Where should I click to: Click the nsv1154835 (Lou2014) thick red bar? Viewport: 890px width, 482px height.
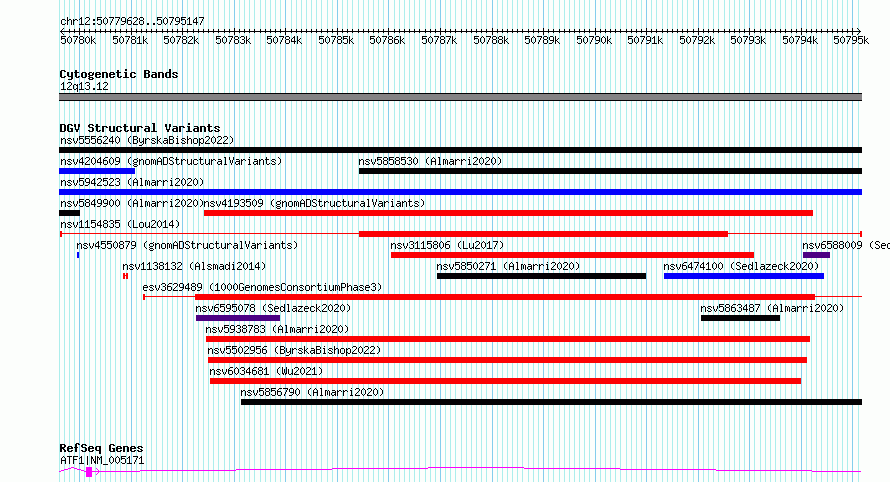click(x=543, y=234)
